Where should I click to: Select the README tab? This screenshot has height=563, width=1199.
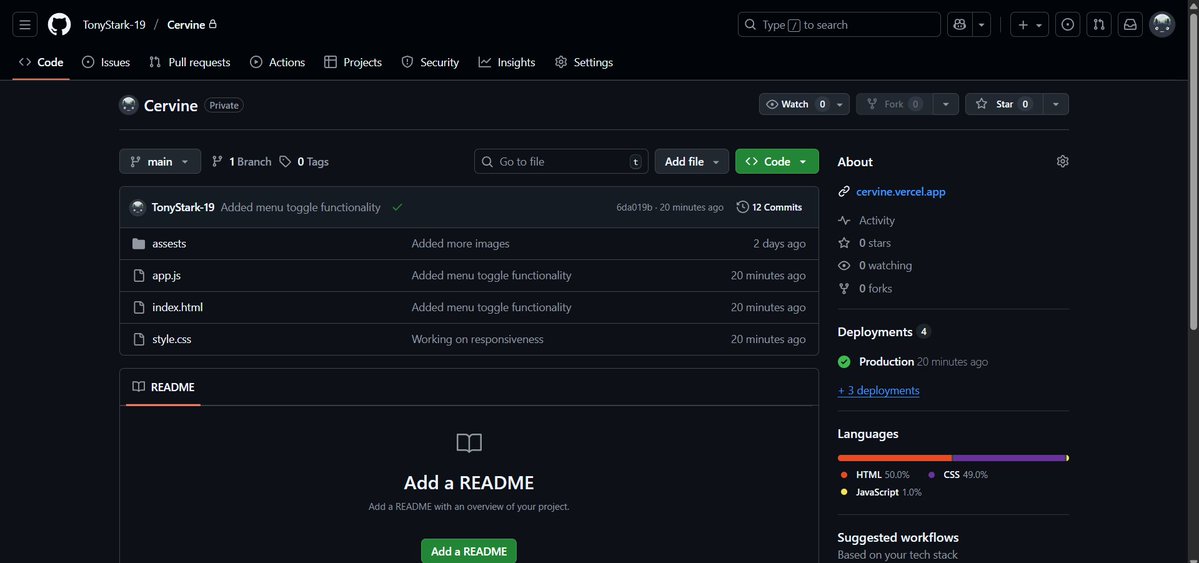pyautogui.click(x=164, y=387)
